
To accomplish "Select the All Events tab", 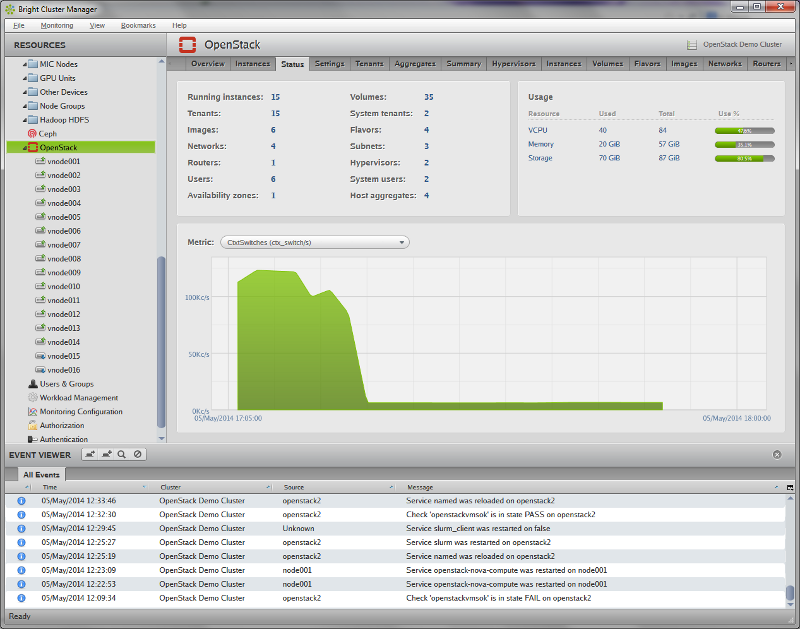I will click(41, 474).
